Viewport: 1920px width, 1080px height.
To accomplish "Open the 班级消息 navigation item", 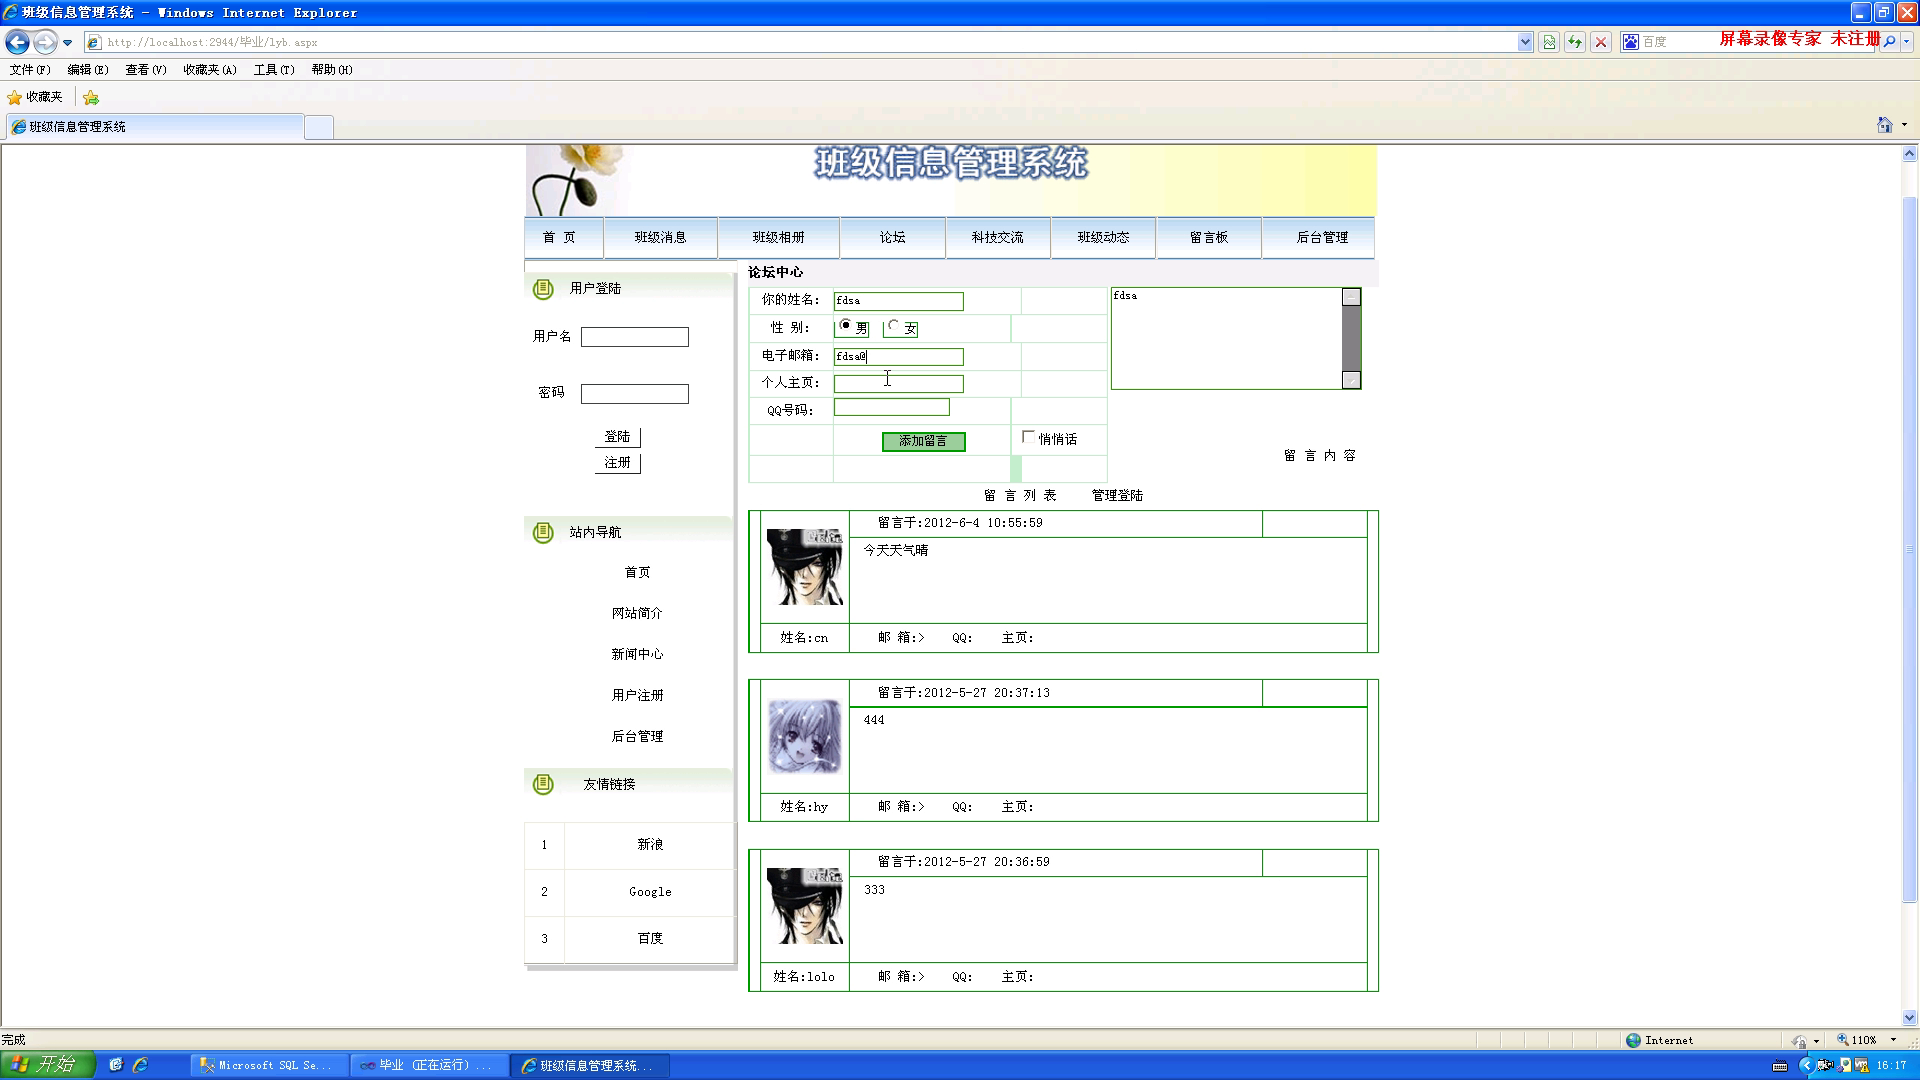I will (660, 238).
